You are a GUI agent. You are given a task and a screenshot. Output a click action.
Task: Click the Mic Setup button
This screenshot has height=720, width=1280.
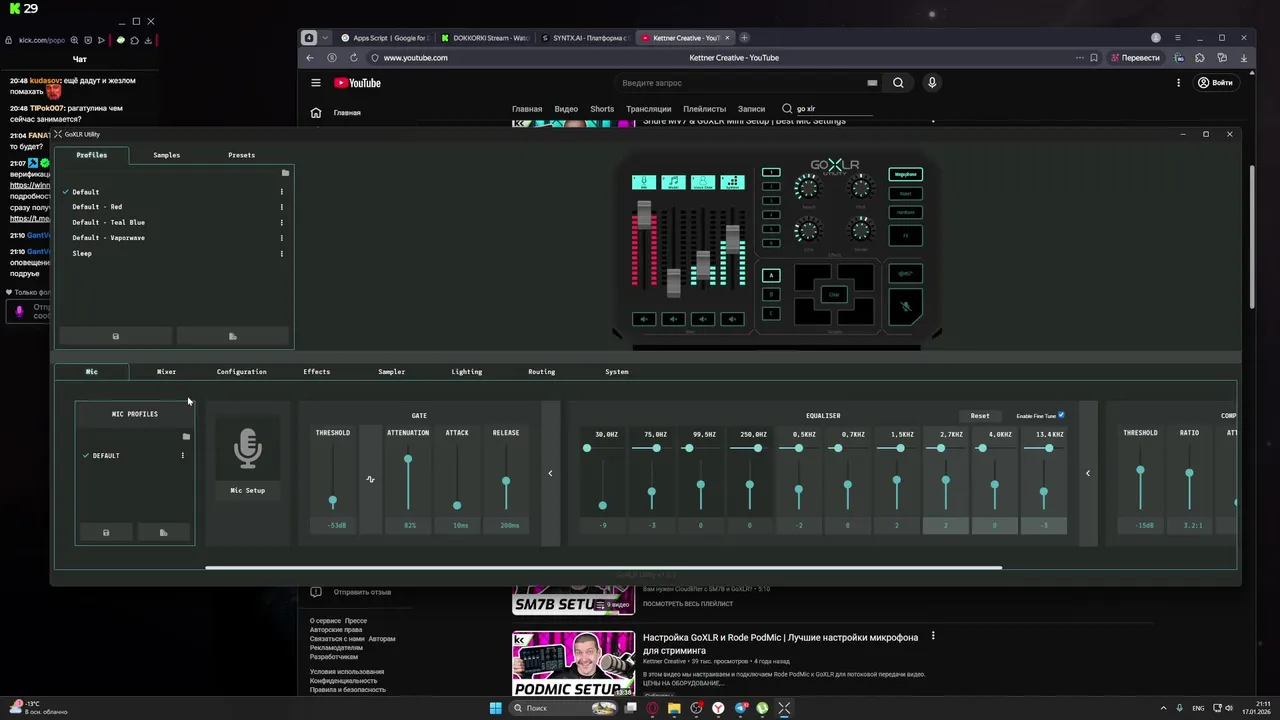click(x=248, y=491)
